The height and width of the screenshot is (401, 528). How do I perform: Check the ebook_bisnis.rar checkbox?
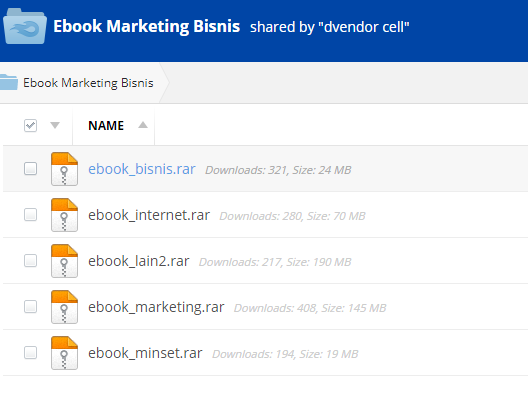point(30,168)
